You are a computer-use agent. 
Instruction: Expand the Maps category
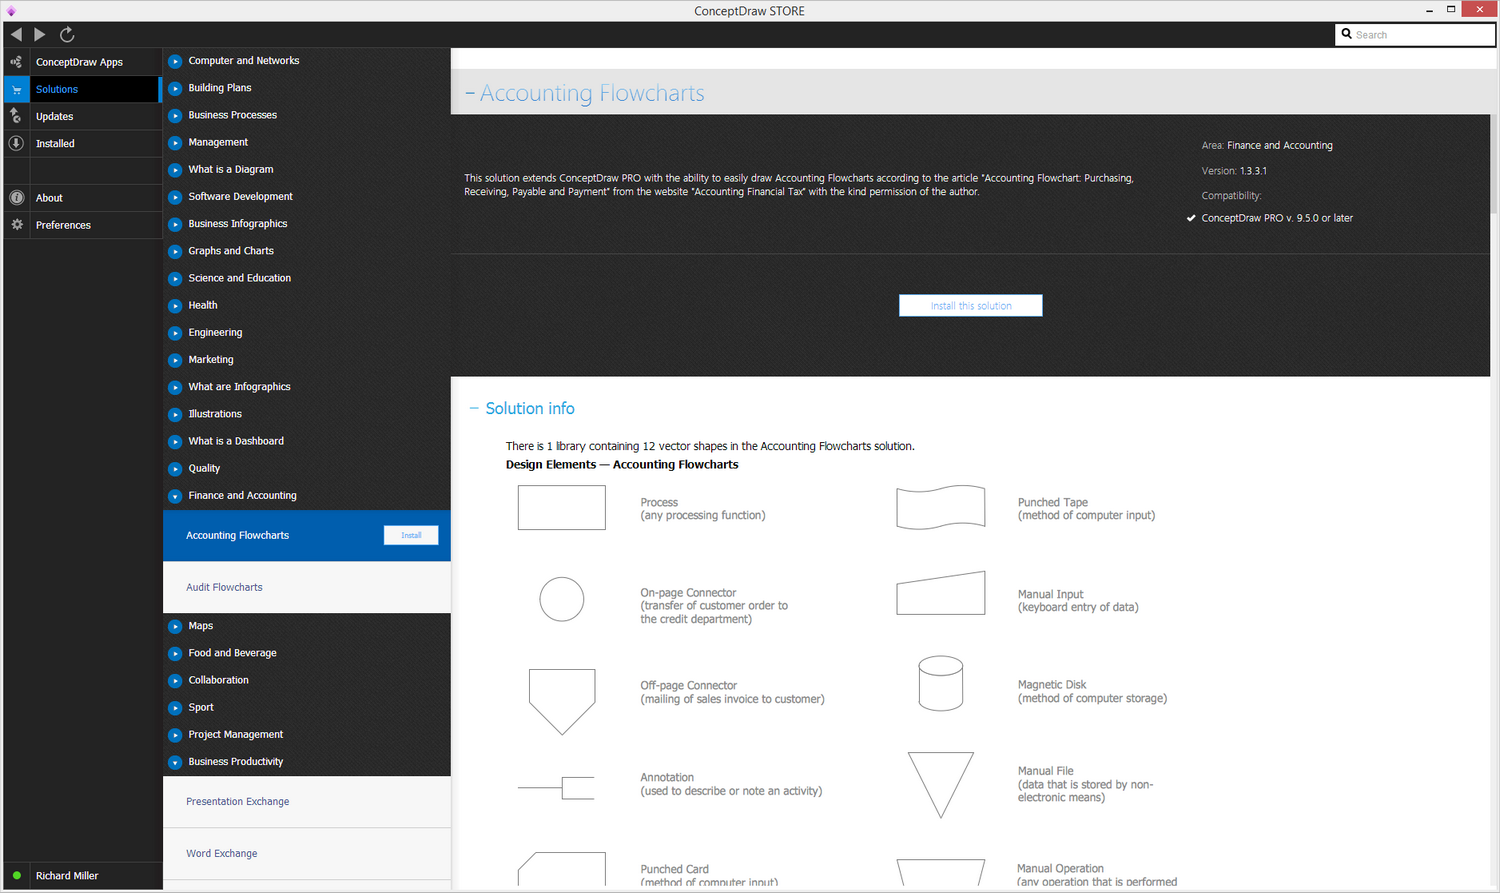(x=175, y=626)
